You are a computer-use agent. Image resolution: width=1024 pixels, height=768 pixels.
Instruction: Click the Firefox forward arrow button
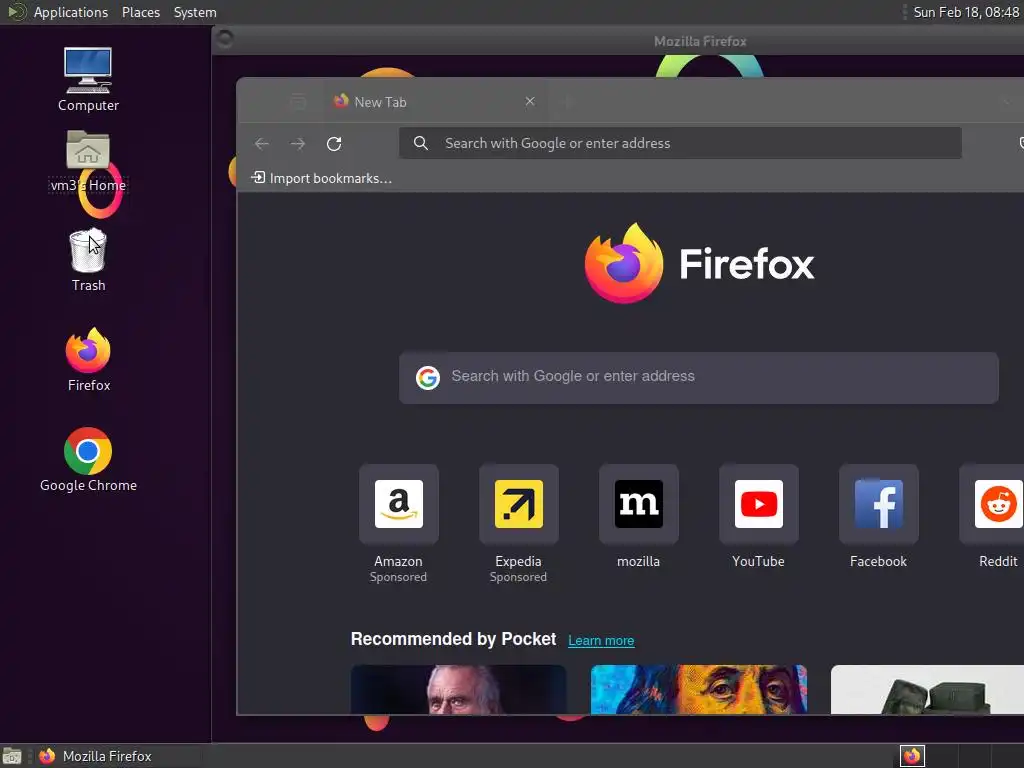tap(298, 144)
